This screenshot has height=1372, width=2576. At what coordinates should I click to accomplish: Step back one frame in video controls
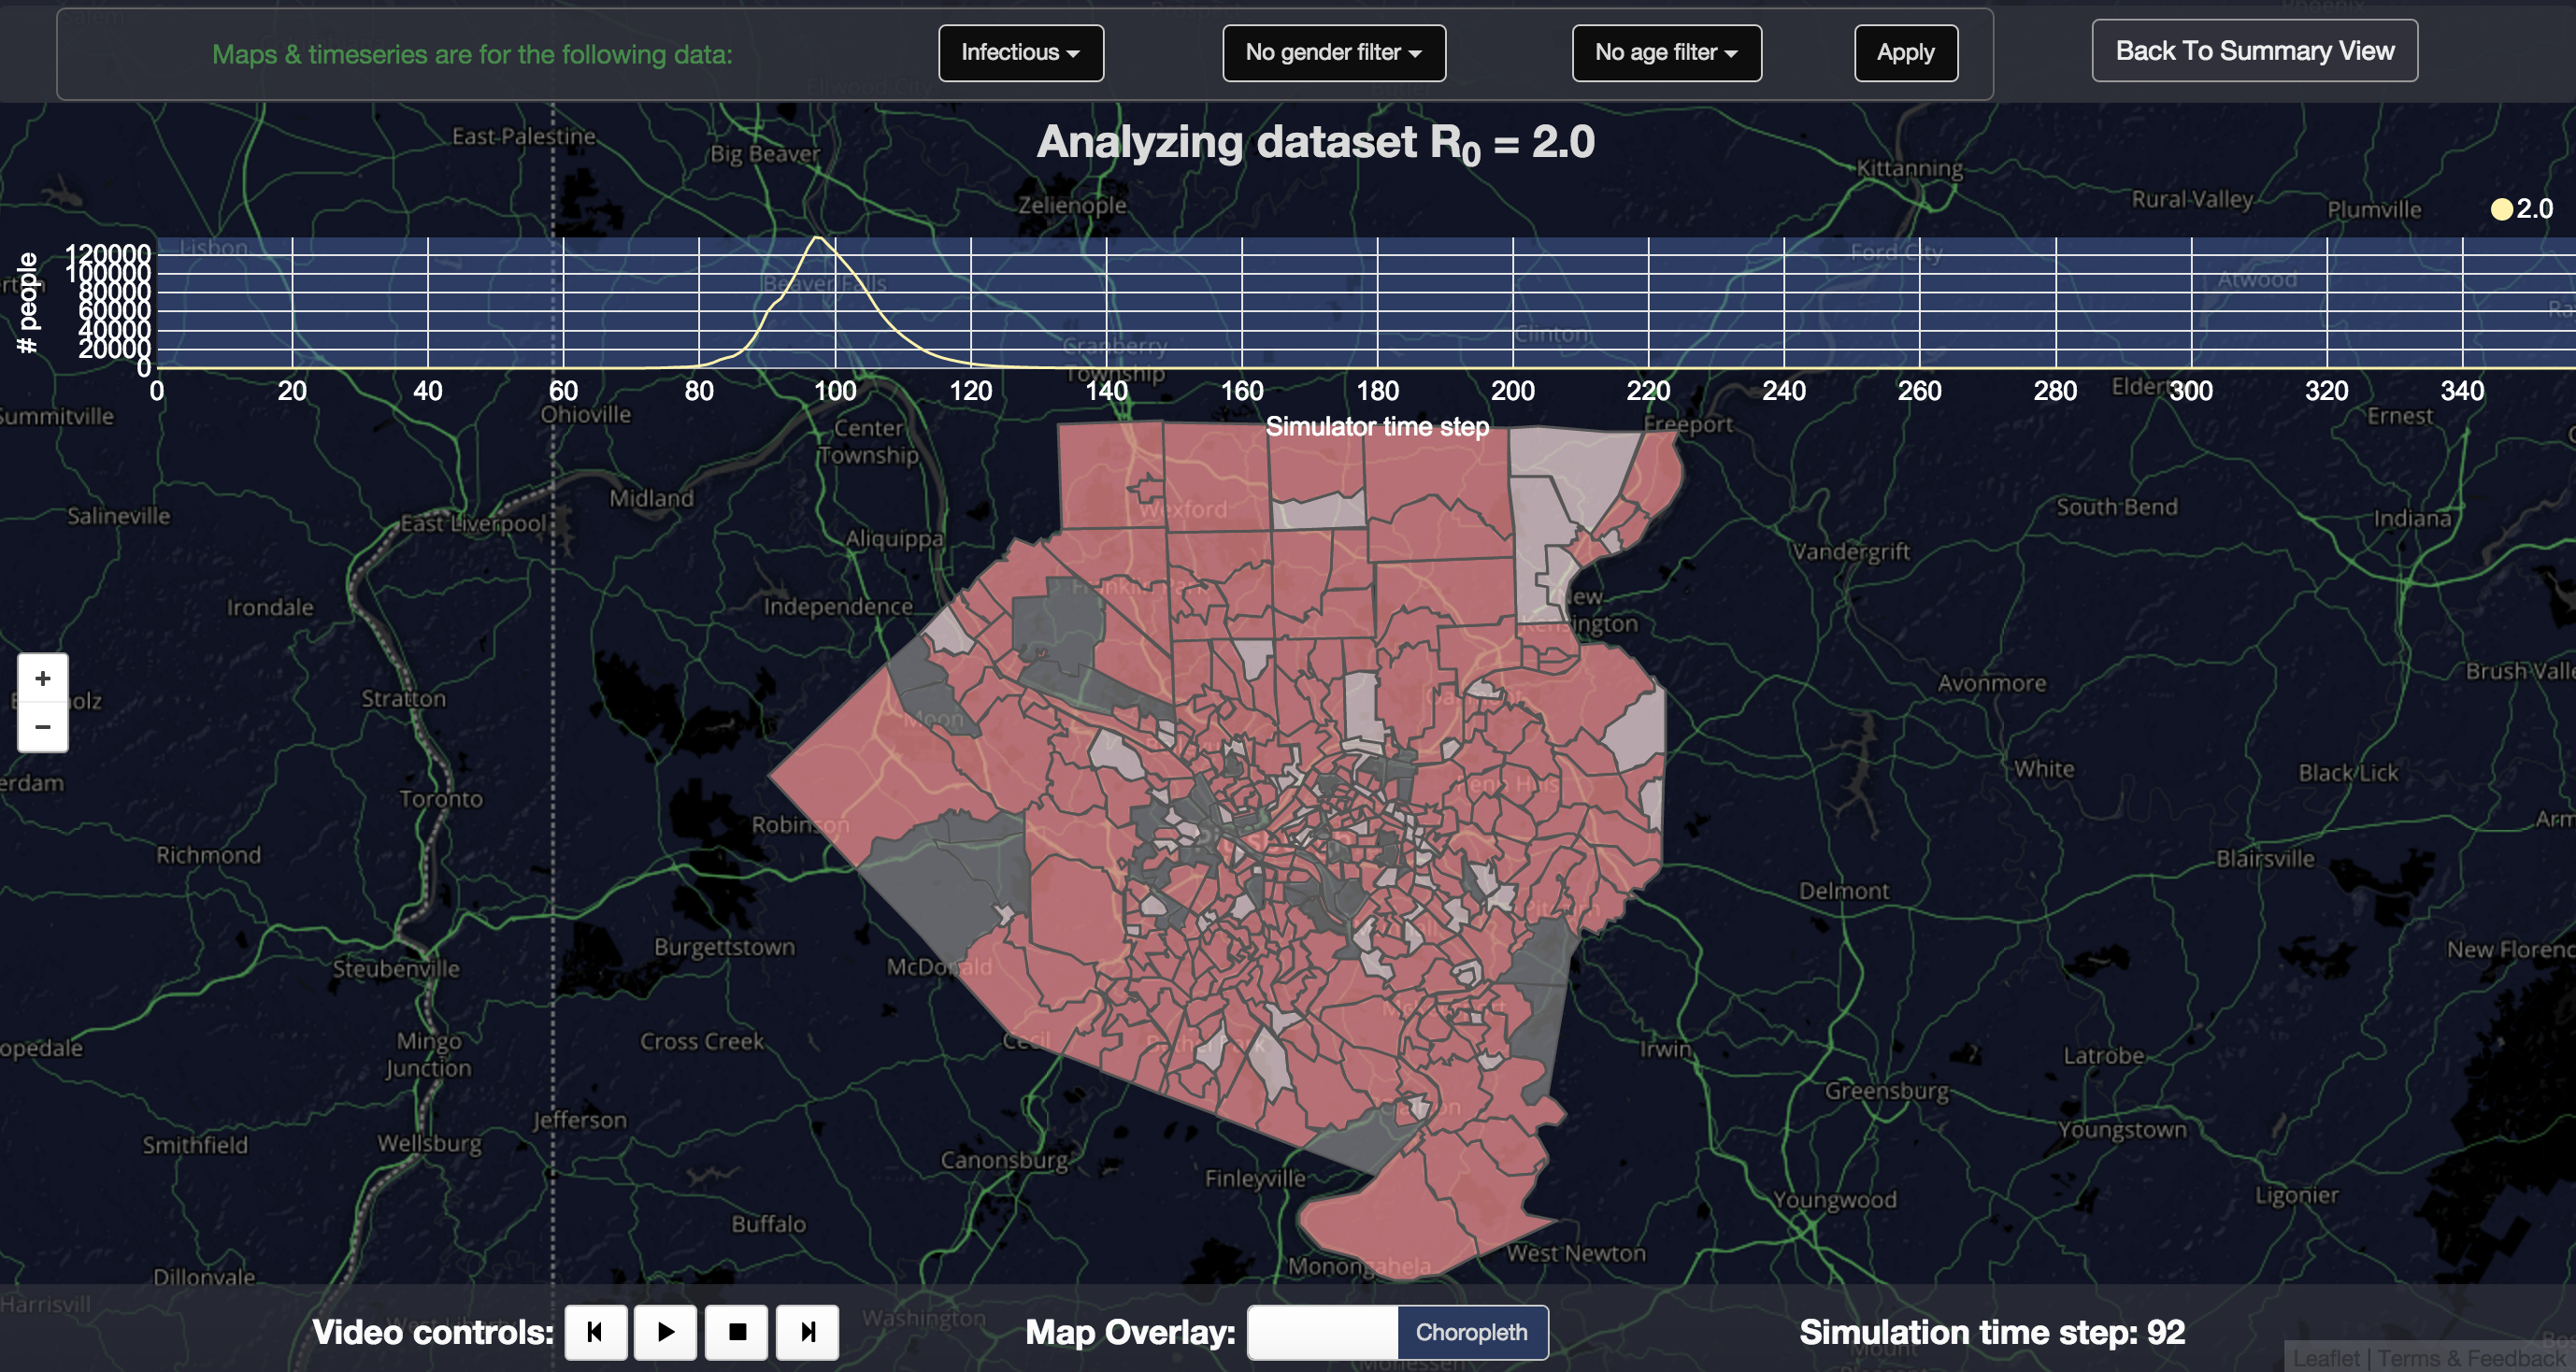point(596,1332)
